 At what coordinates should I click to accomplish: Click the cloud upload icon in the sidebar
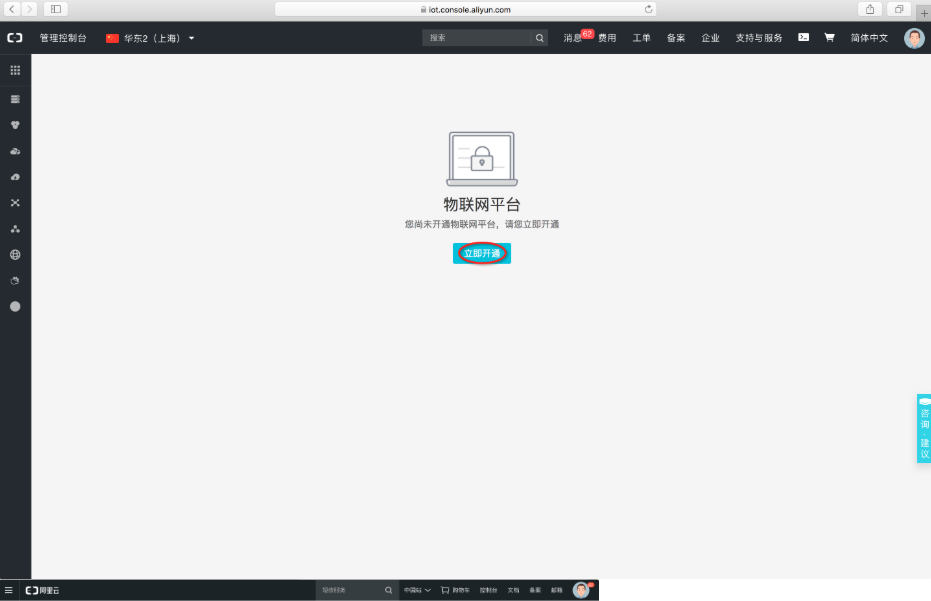tap(15, 177)
